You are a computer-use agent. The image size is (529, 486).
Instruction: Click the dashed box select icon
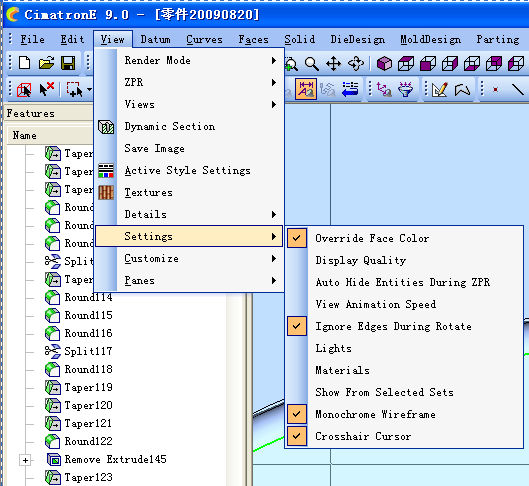[74, 89]
